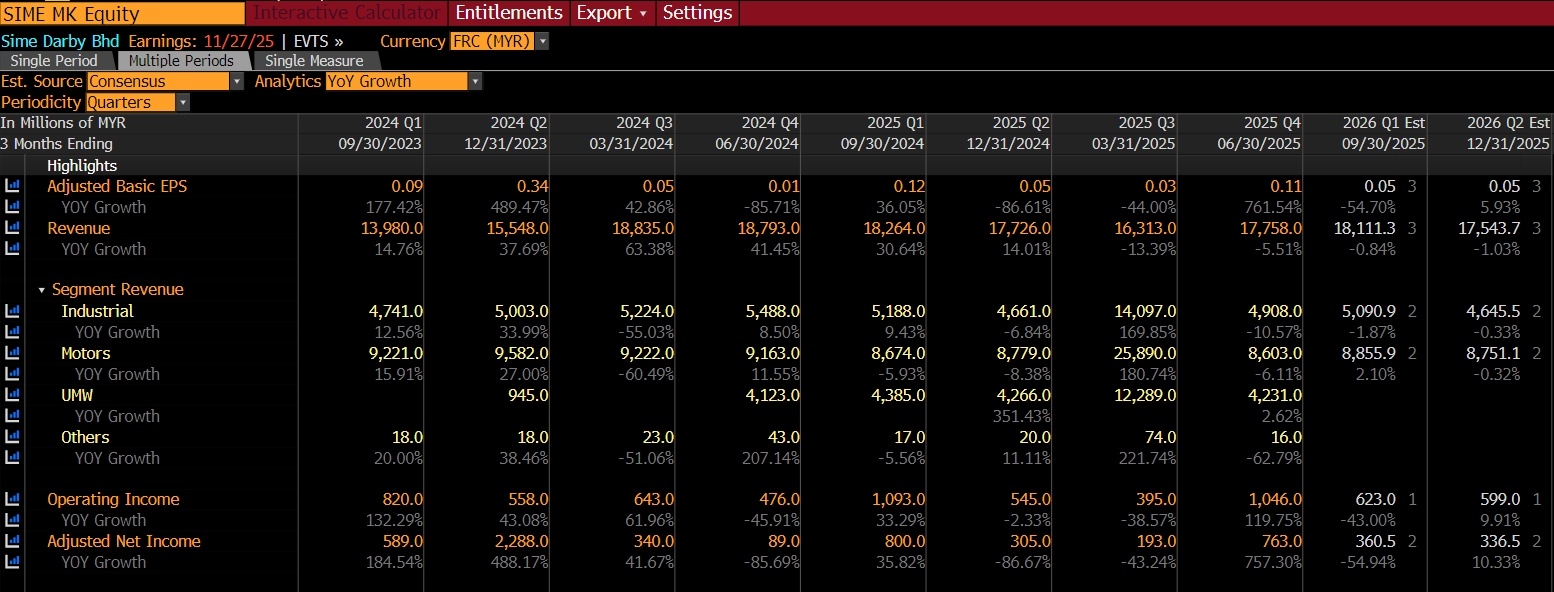Click the 2026 Q2 Est column header
Screen dimensions: 1554x592
[x=1509, y=123]
